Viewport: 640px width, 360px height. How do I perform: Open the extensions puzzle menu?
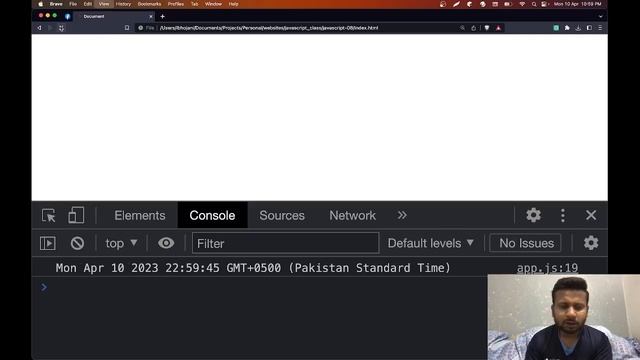tap(567, 28)
